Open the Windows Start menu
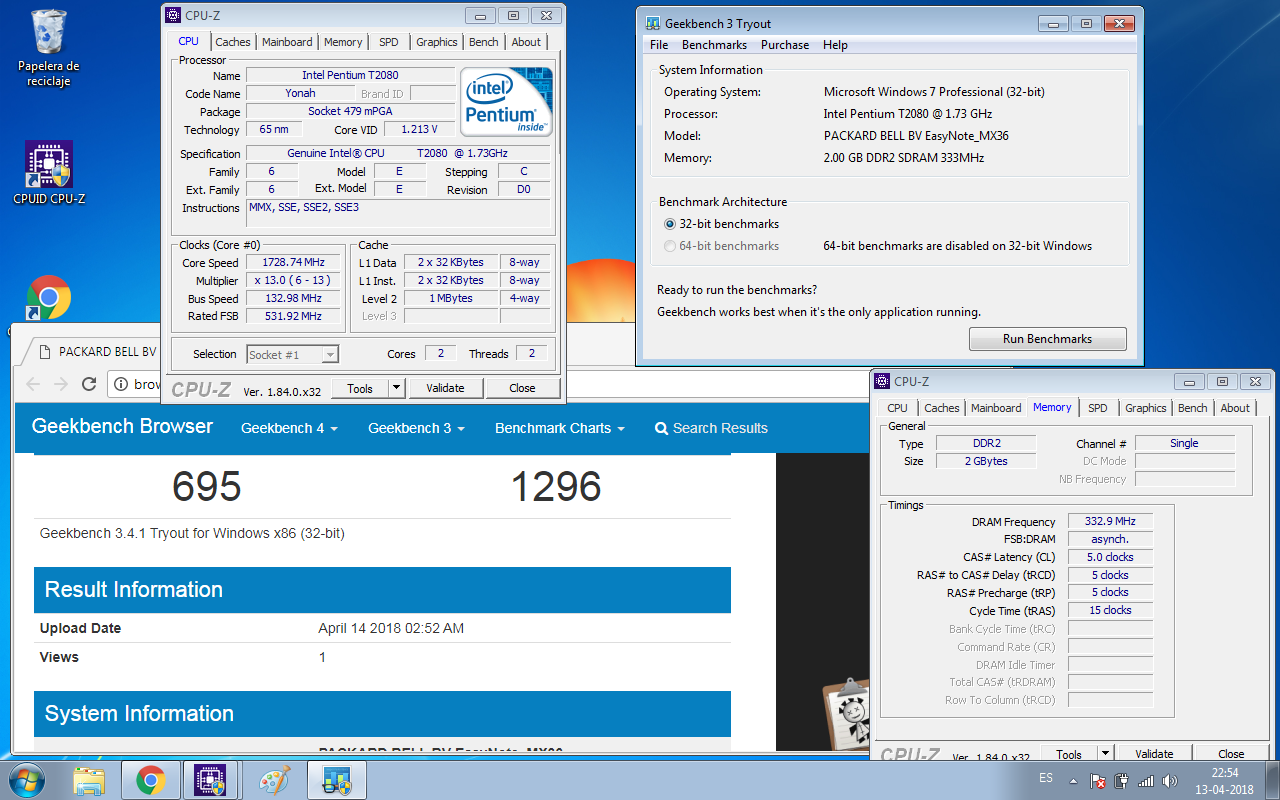 tap(28, 780)
